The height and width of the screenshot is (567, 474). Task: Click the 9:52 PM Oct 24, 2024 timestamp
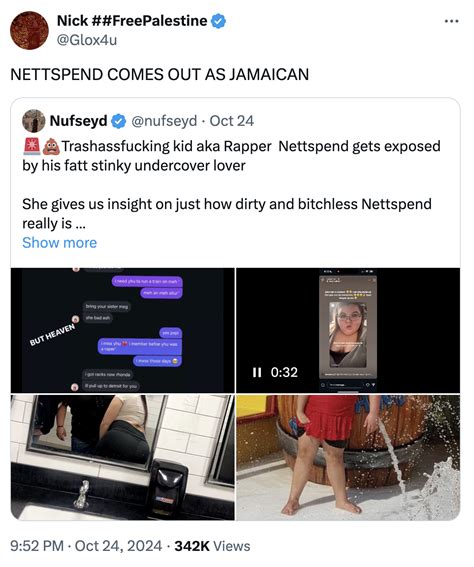point(86,546)
